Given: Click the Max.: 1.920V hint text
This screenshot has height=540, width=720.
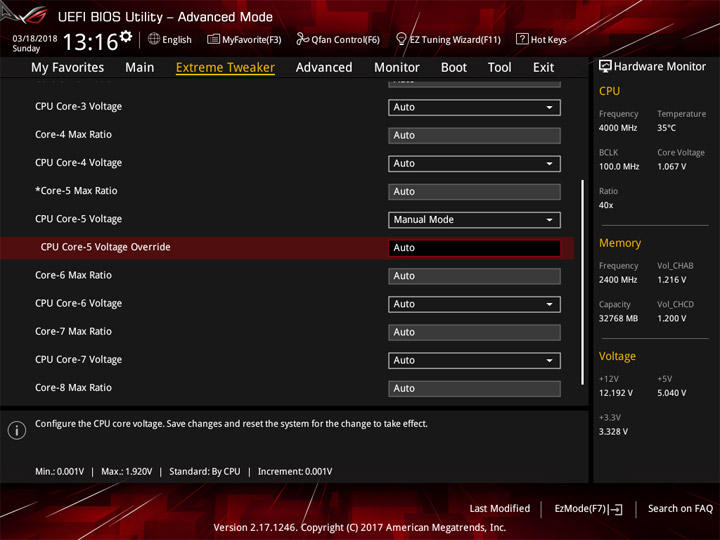Looking at the screenshot, I should 127,472.
